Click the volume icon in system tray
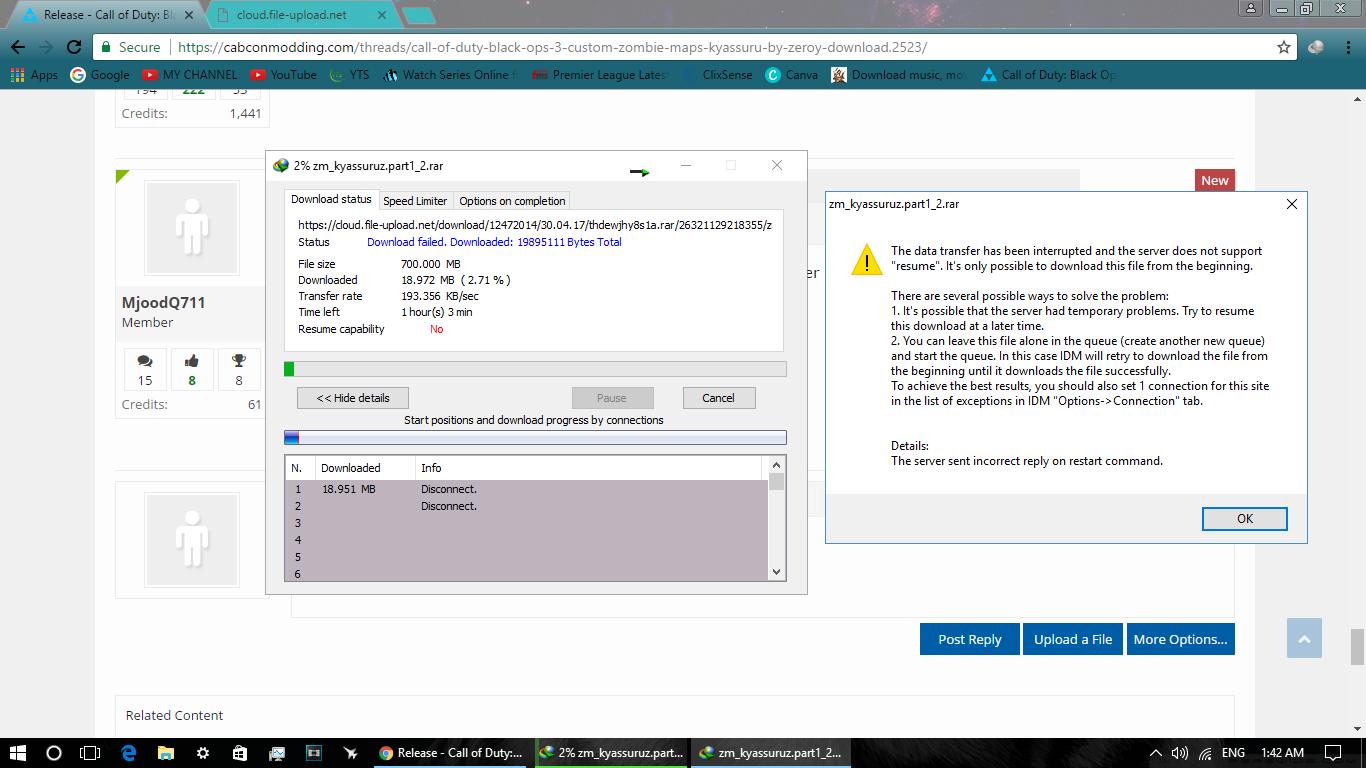 point(1180,752)
